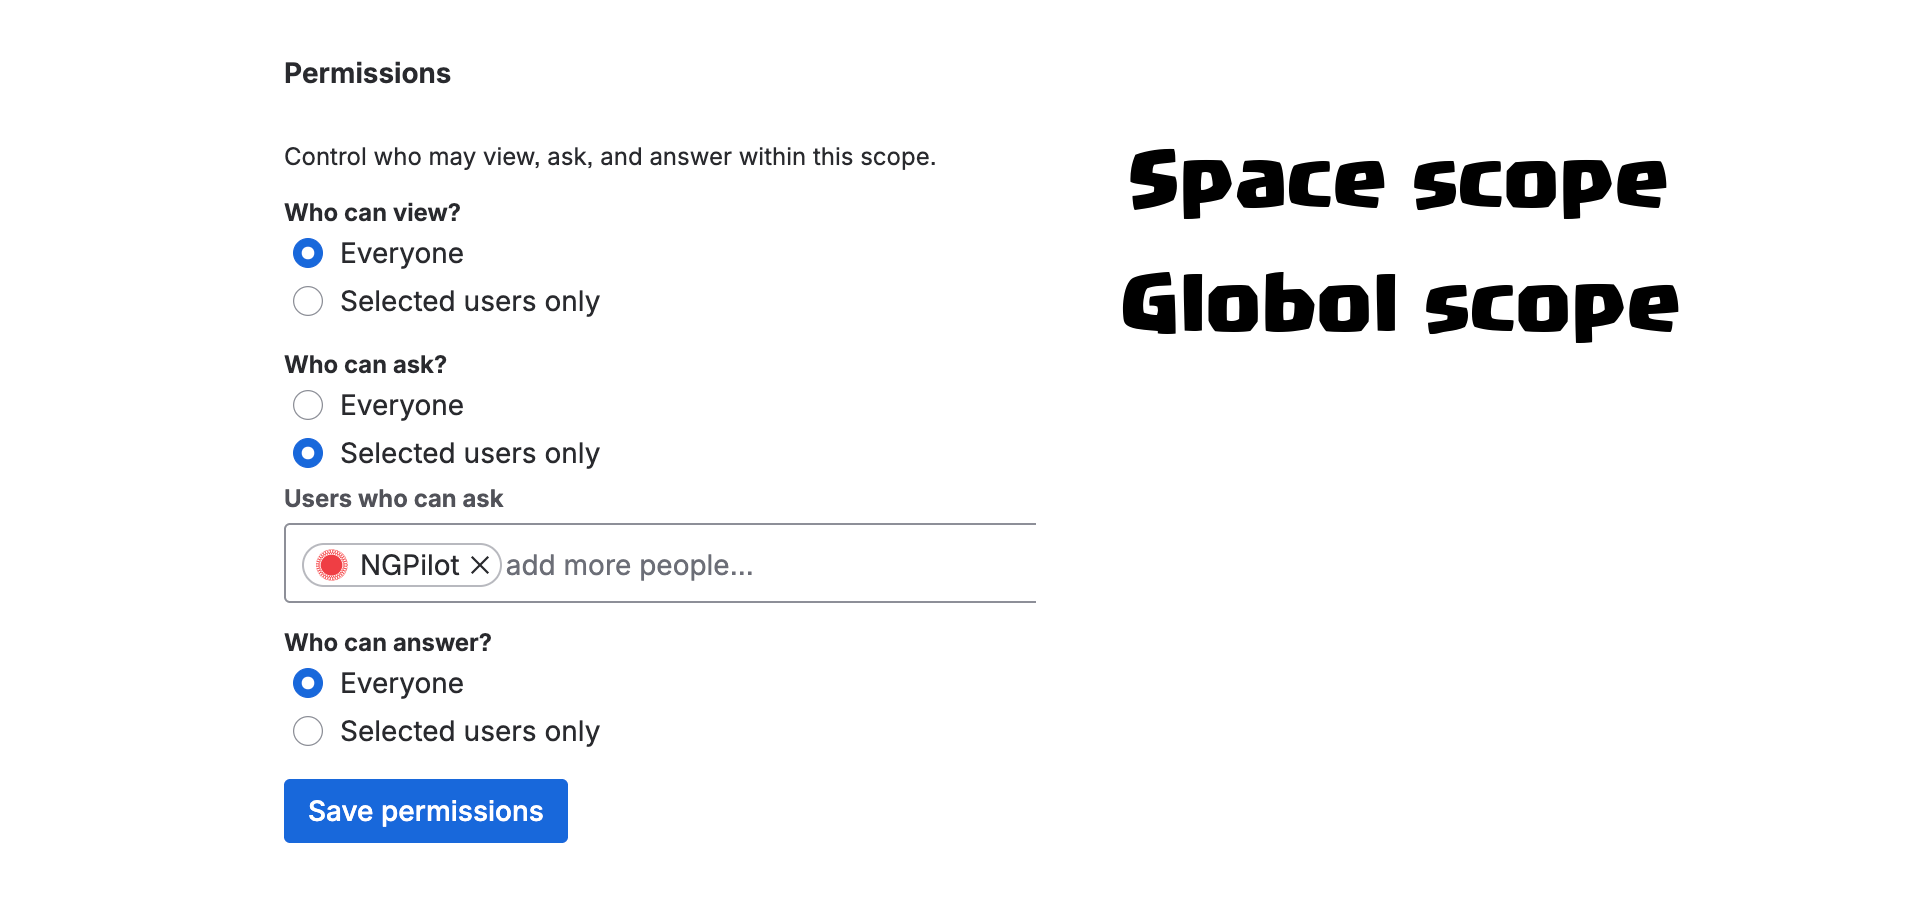Pick Selected users only radio for asking
Screen dimensions: 1920x900
click(308, 453)
